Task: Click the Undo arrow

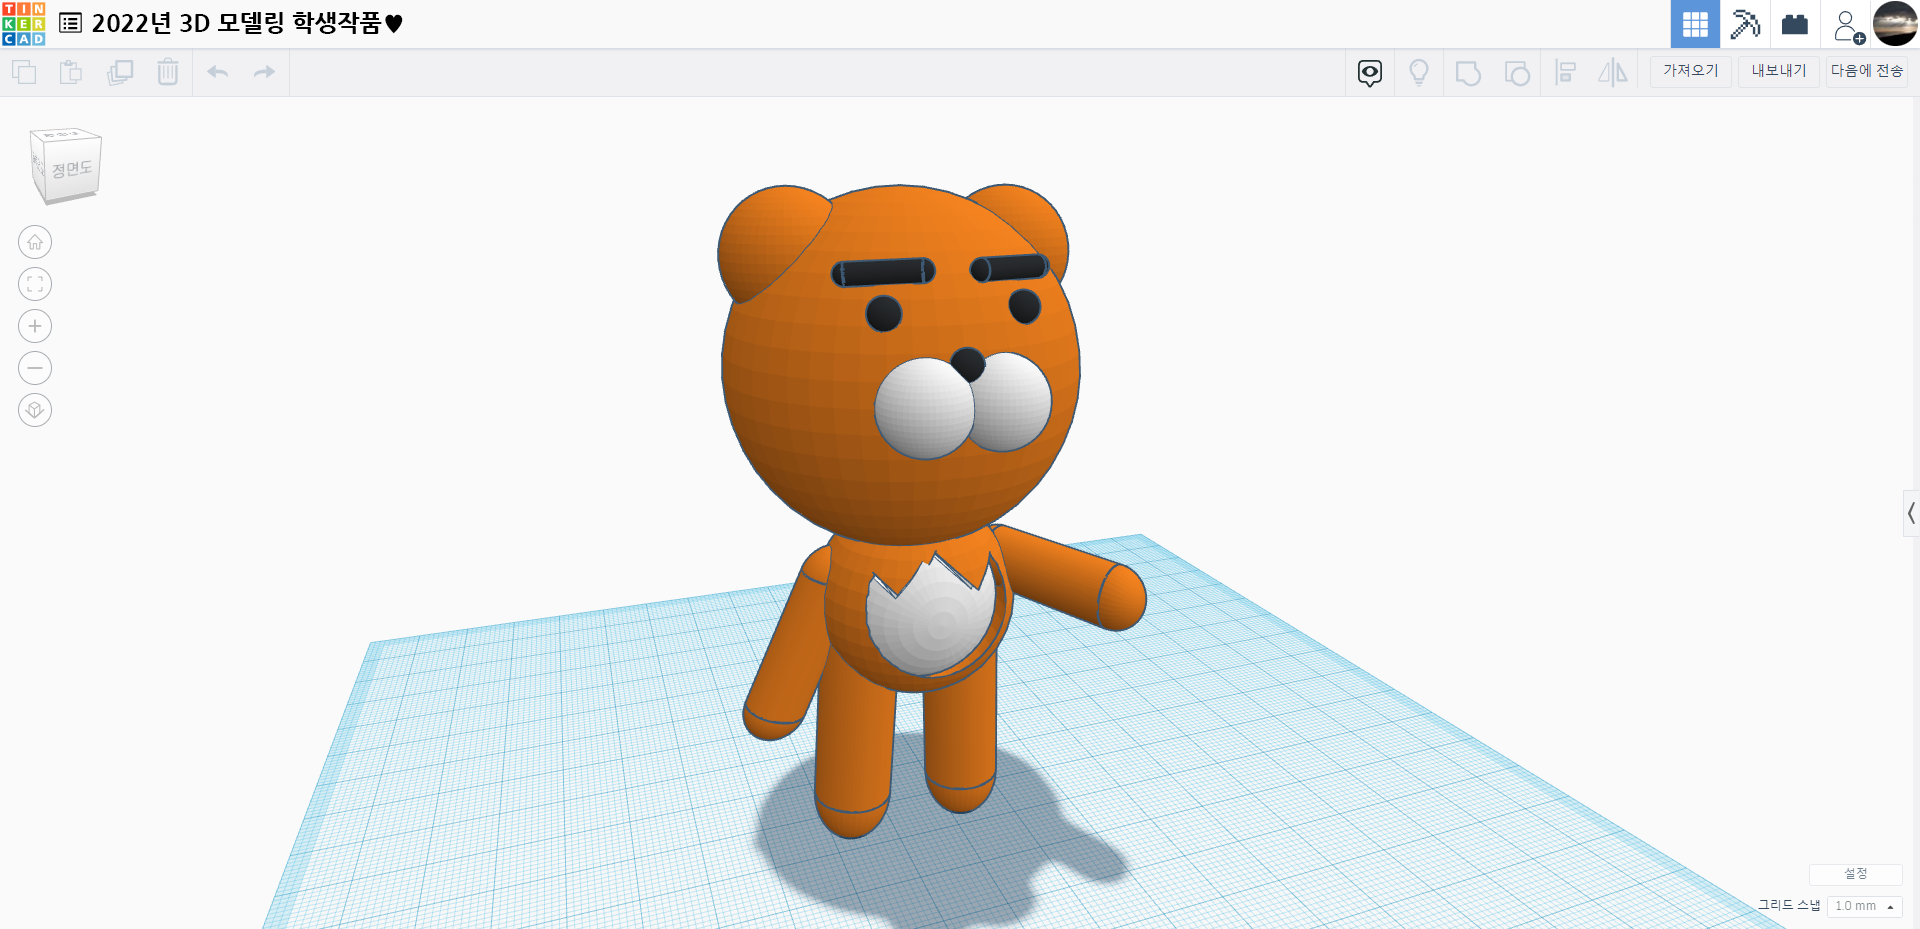Action: click(218, 72)
